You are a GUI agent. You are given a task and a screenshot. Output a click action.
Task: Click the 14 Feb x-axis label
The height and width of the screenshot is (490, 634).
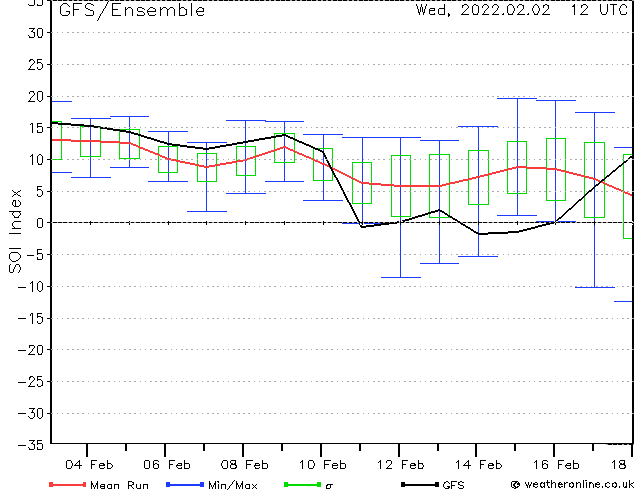tap(478, 465)
